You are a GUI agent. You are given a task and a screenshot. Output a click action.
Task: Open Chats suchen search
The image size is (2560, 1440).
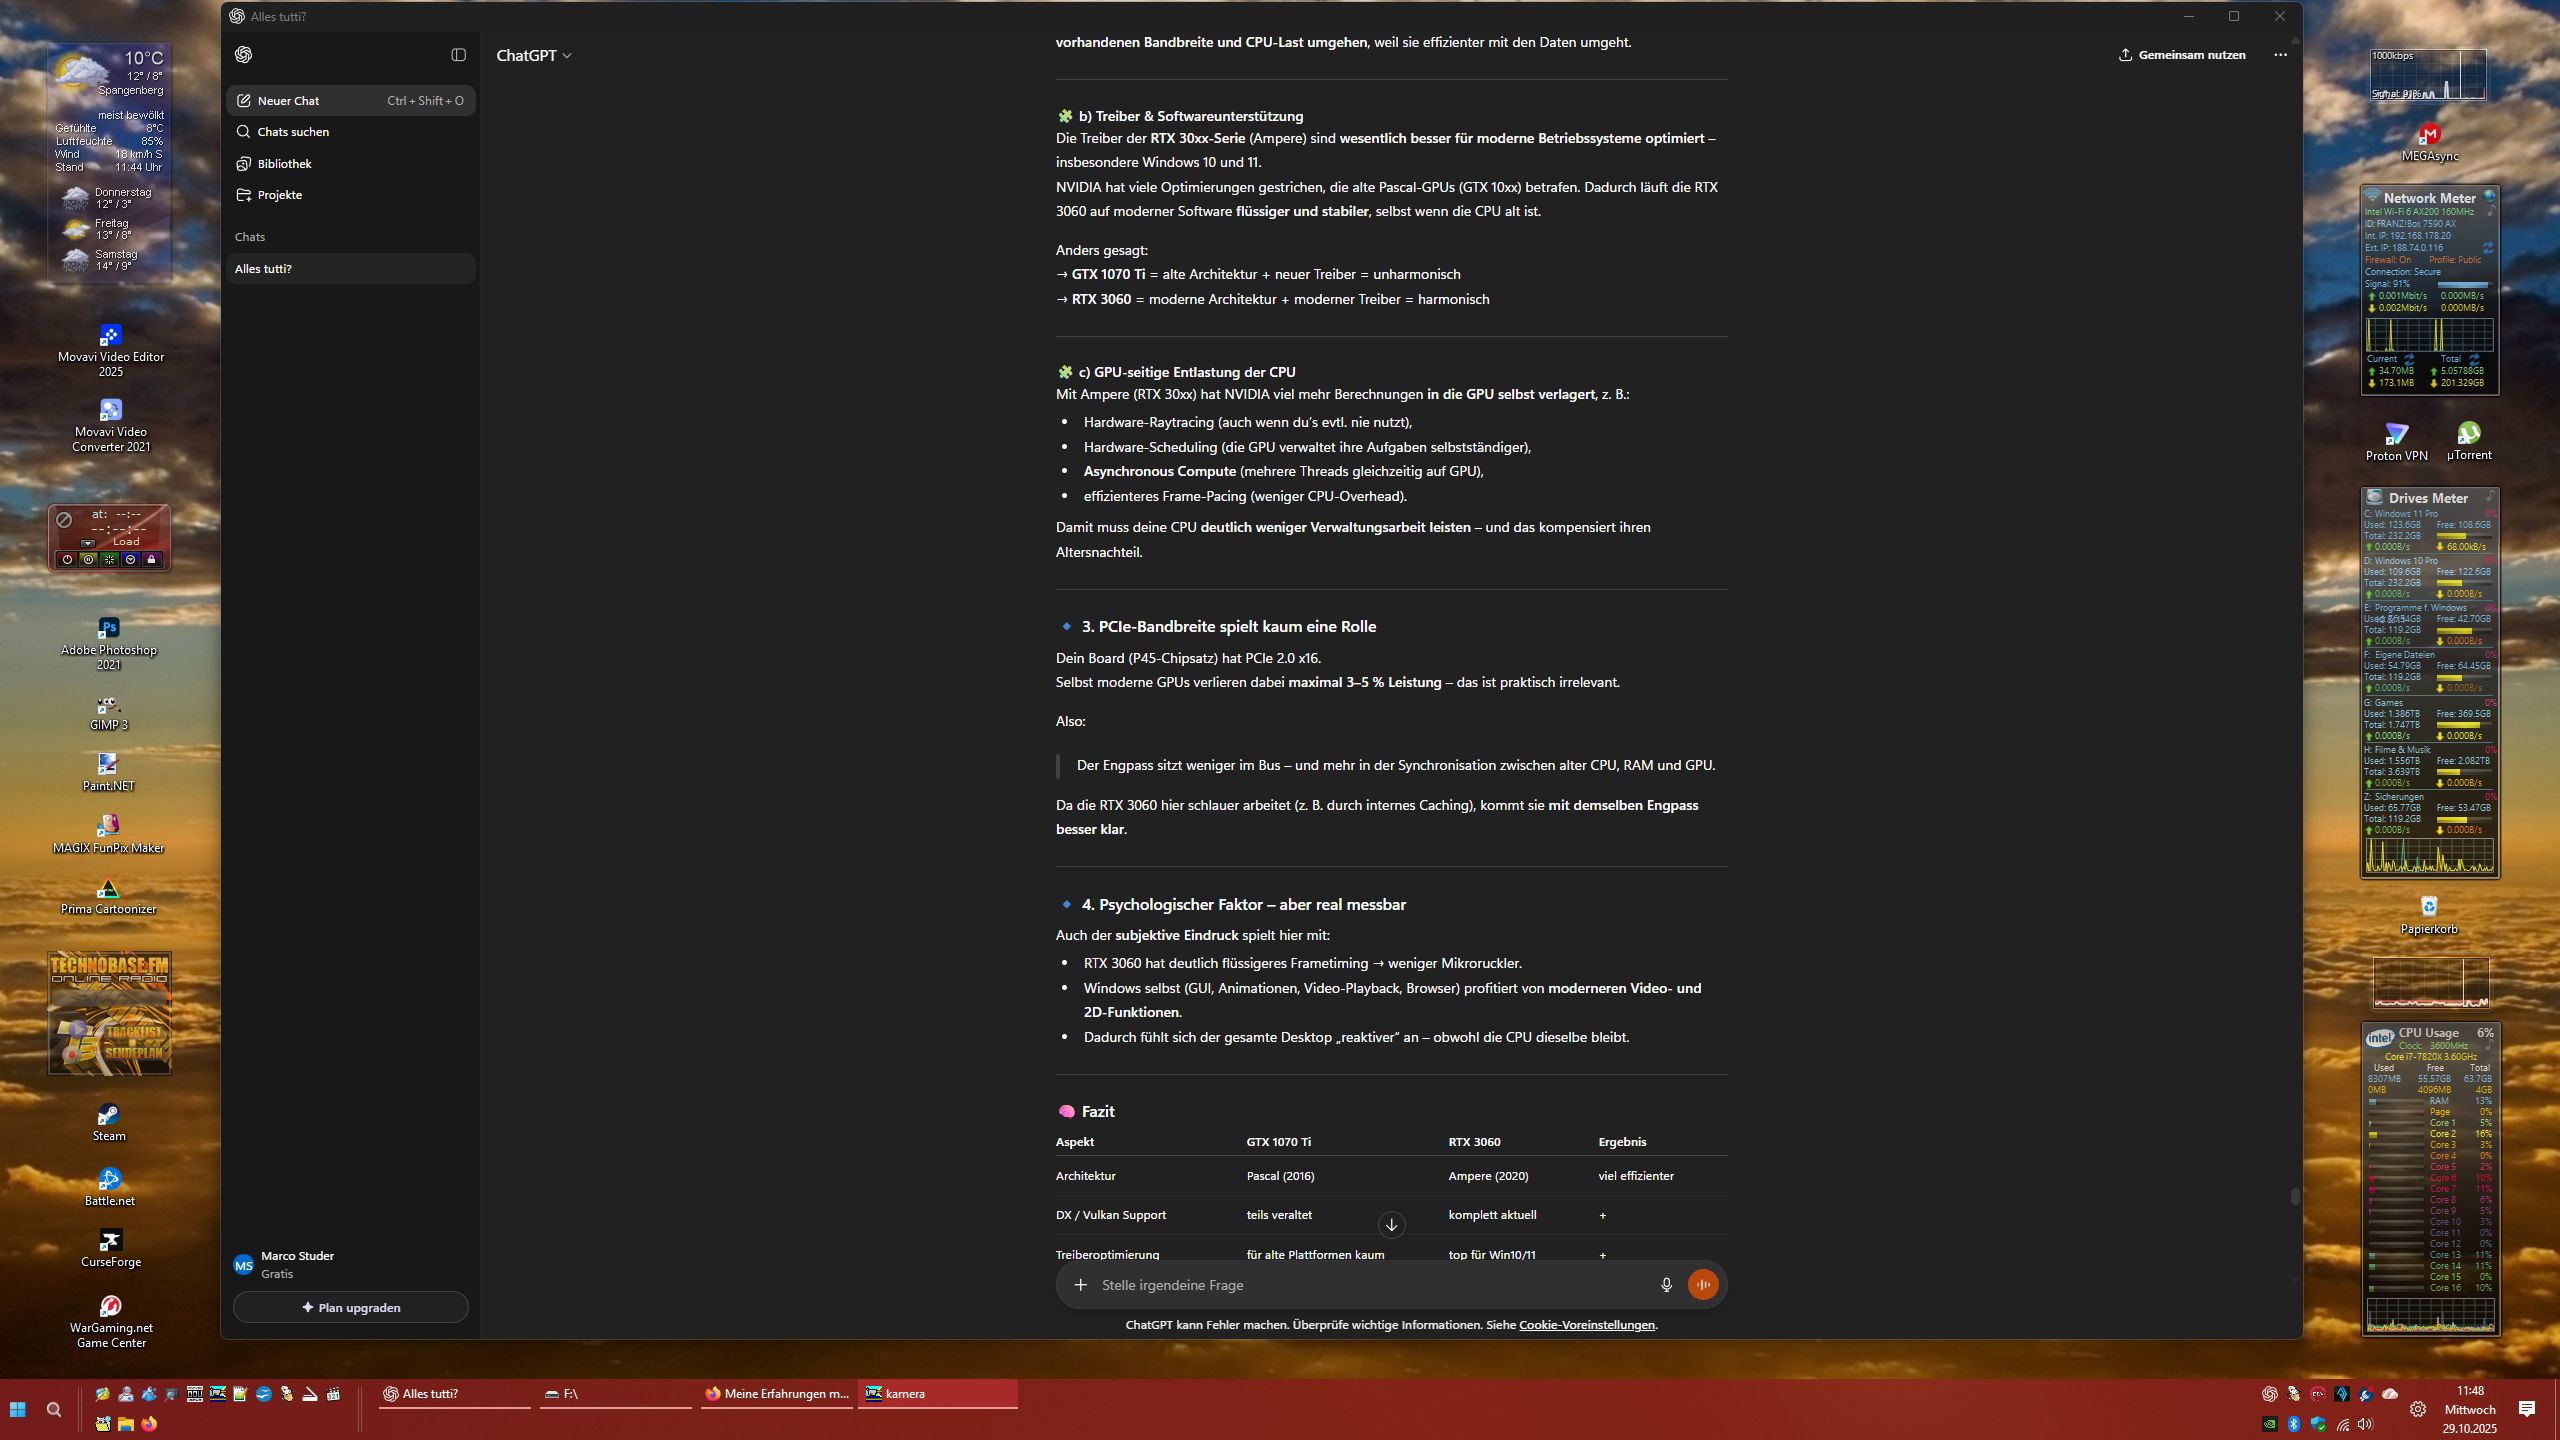[292, 132]
